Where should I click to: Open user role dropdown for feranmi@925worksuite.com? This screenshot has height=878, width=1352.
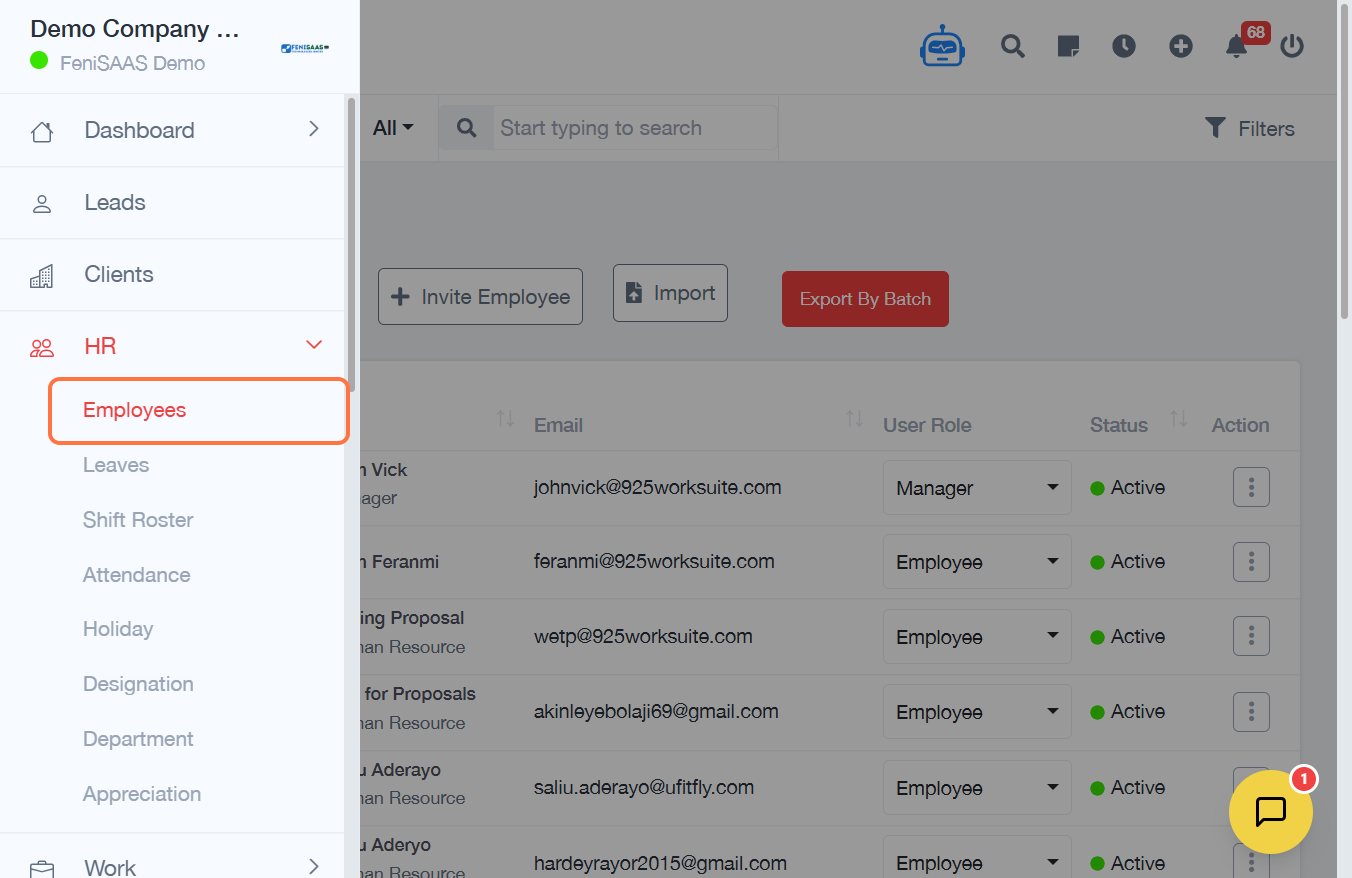[976, 562]
